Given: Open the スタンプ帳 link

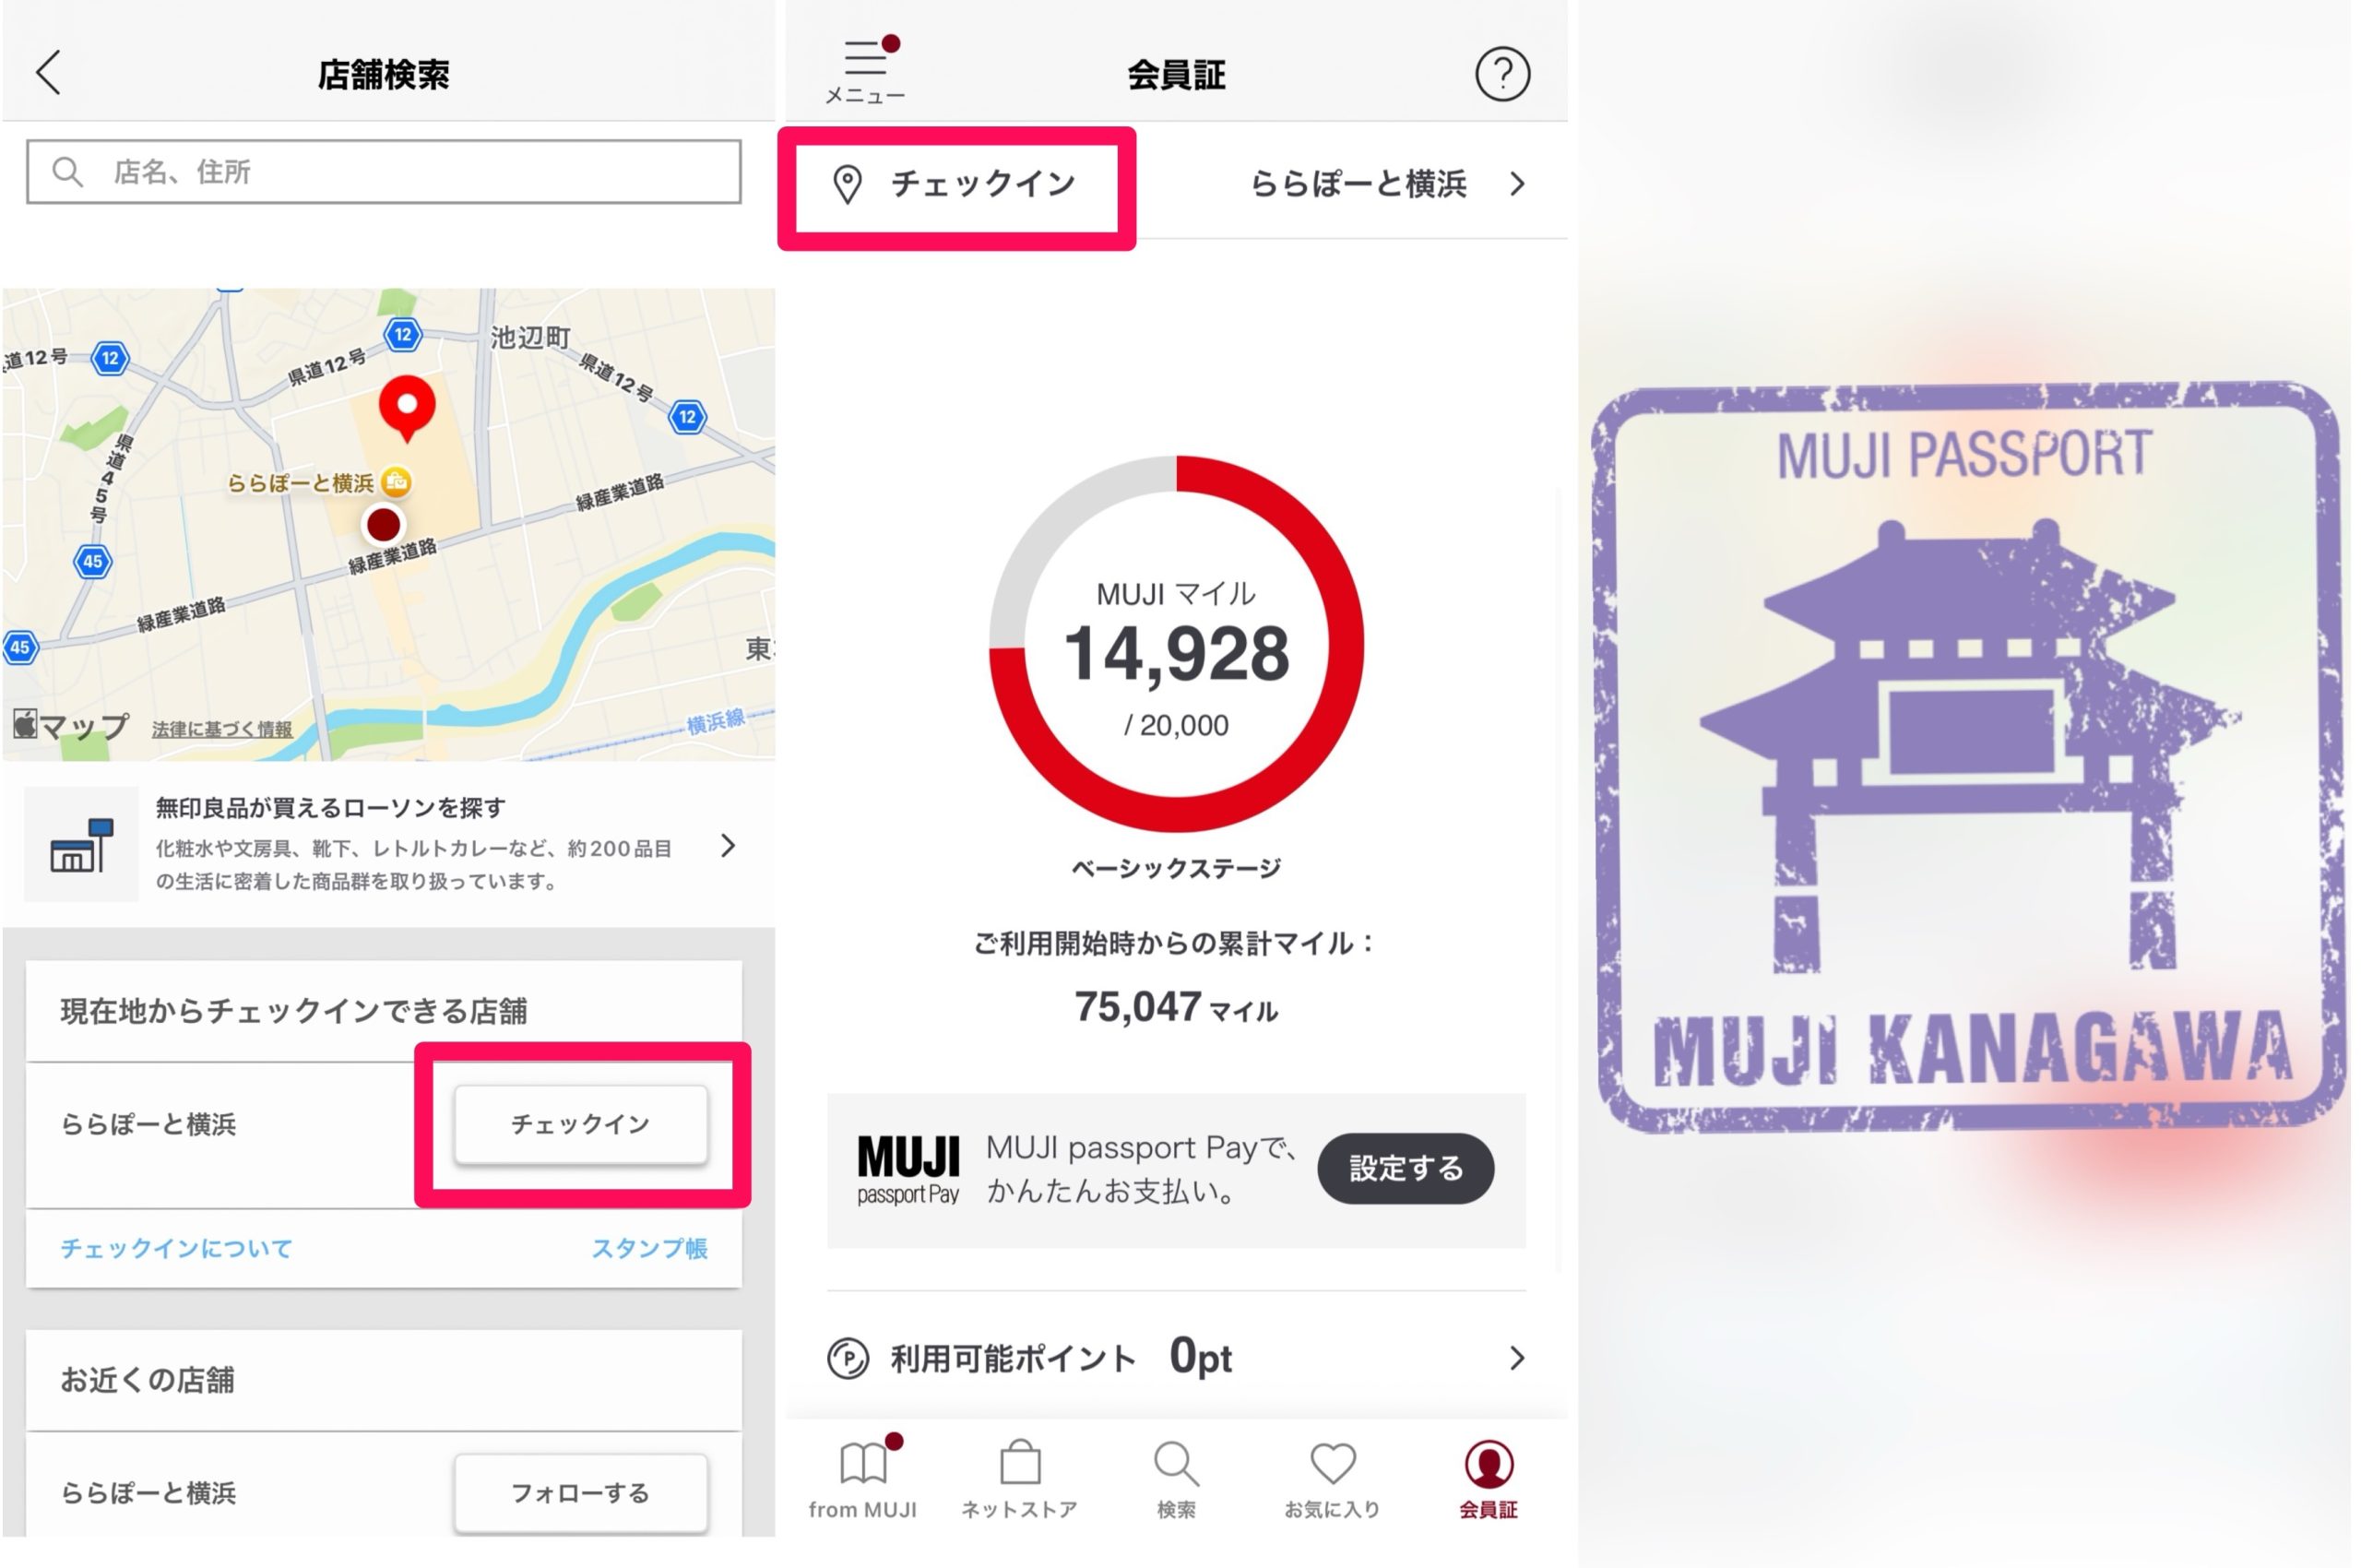Looking at the screenshot, I should (x=650, y=1248).
